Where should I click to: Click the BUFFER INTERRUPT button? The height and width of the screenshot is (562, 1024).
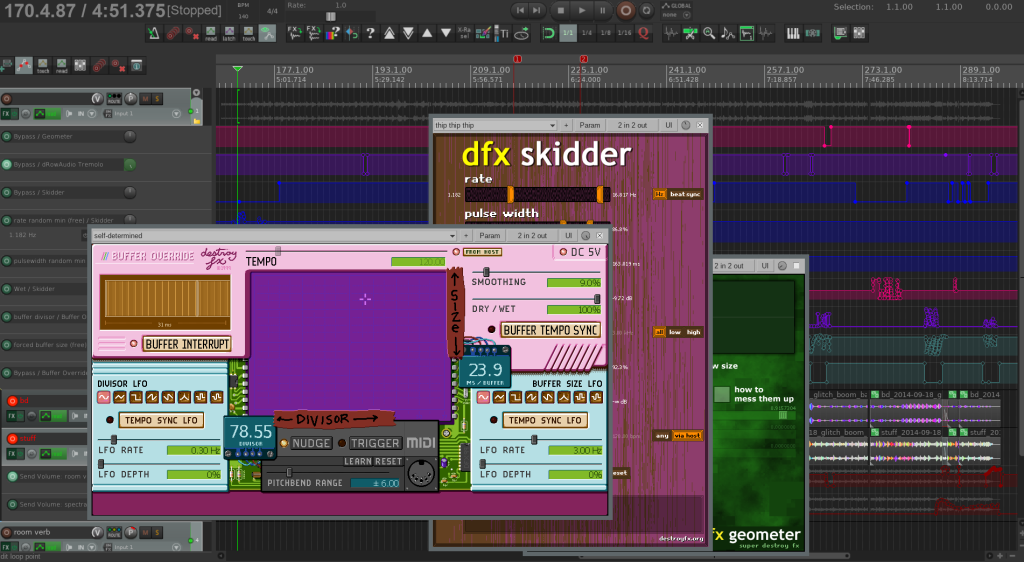pyautogui.click(x=187, y=344)
